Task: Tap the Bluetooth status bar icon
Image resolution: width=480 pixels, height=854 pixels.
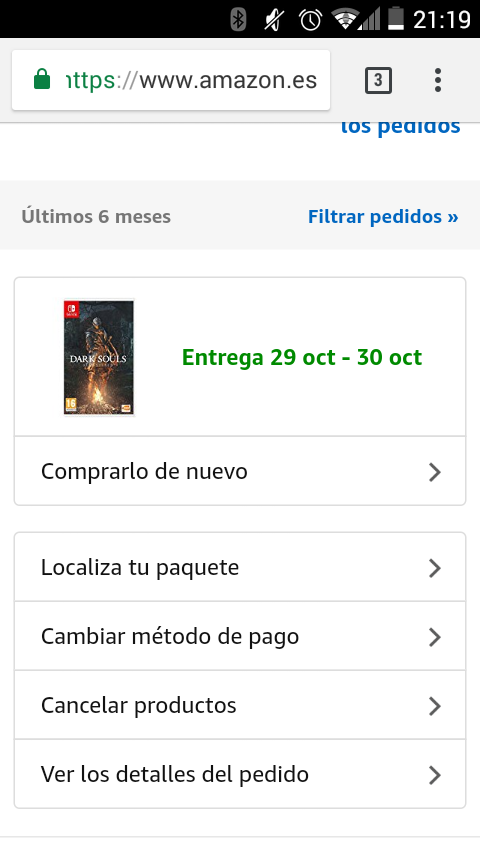Action: point(238,20)
